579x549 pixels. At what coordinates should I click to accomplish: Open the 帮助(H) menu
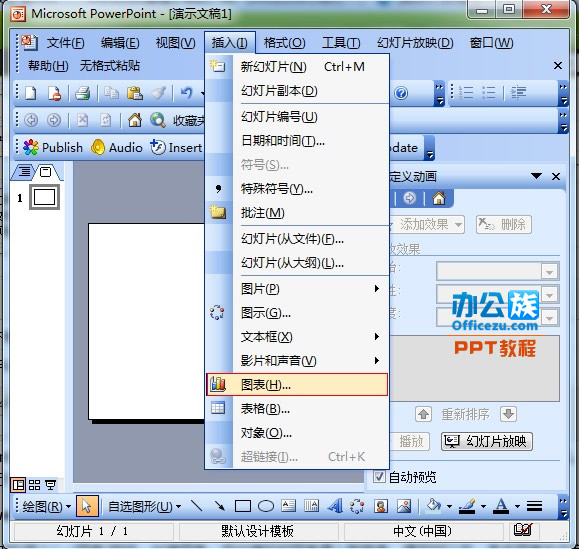coord(48,66)
